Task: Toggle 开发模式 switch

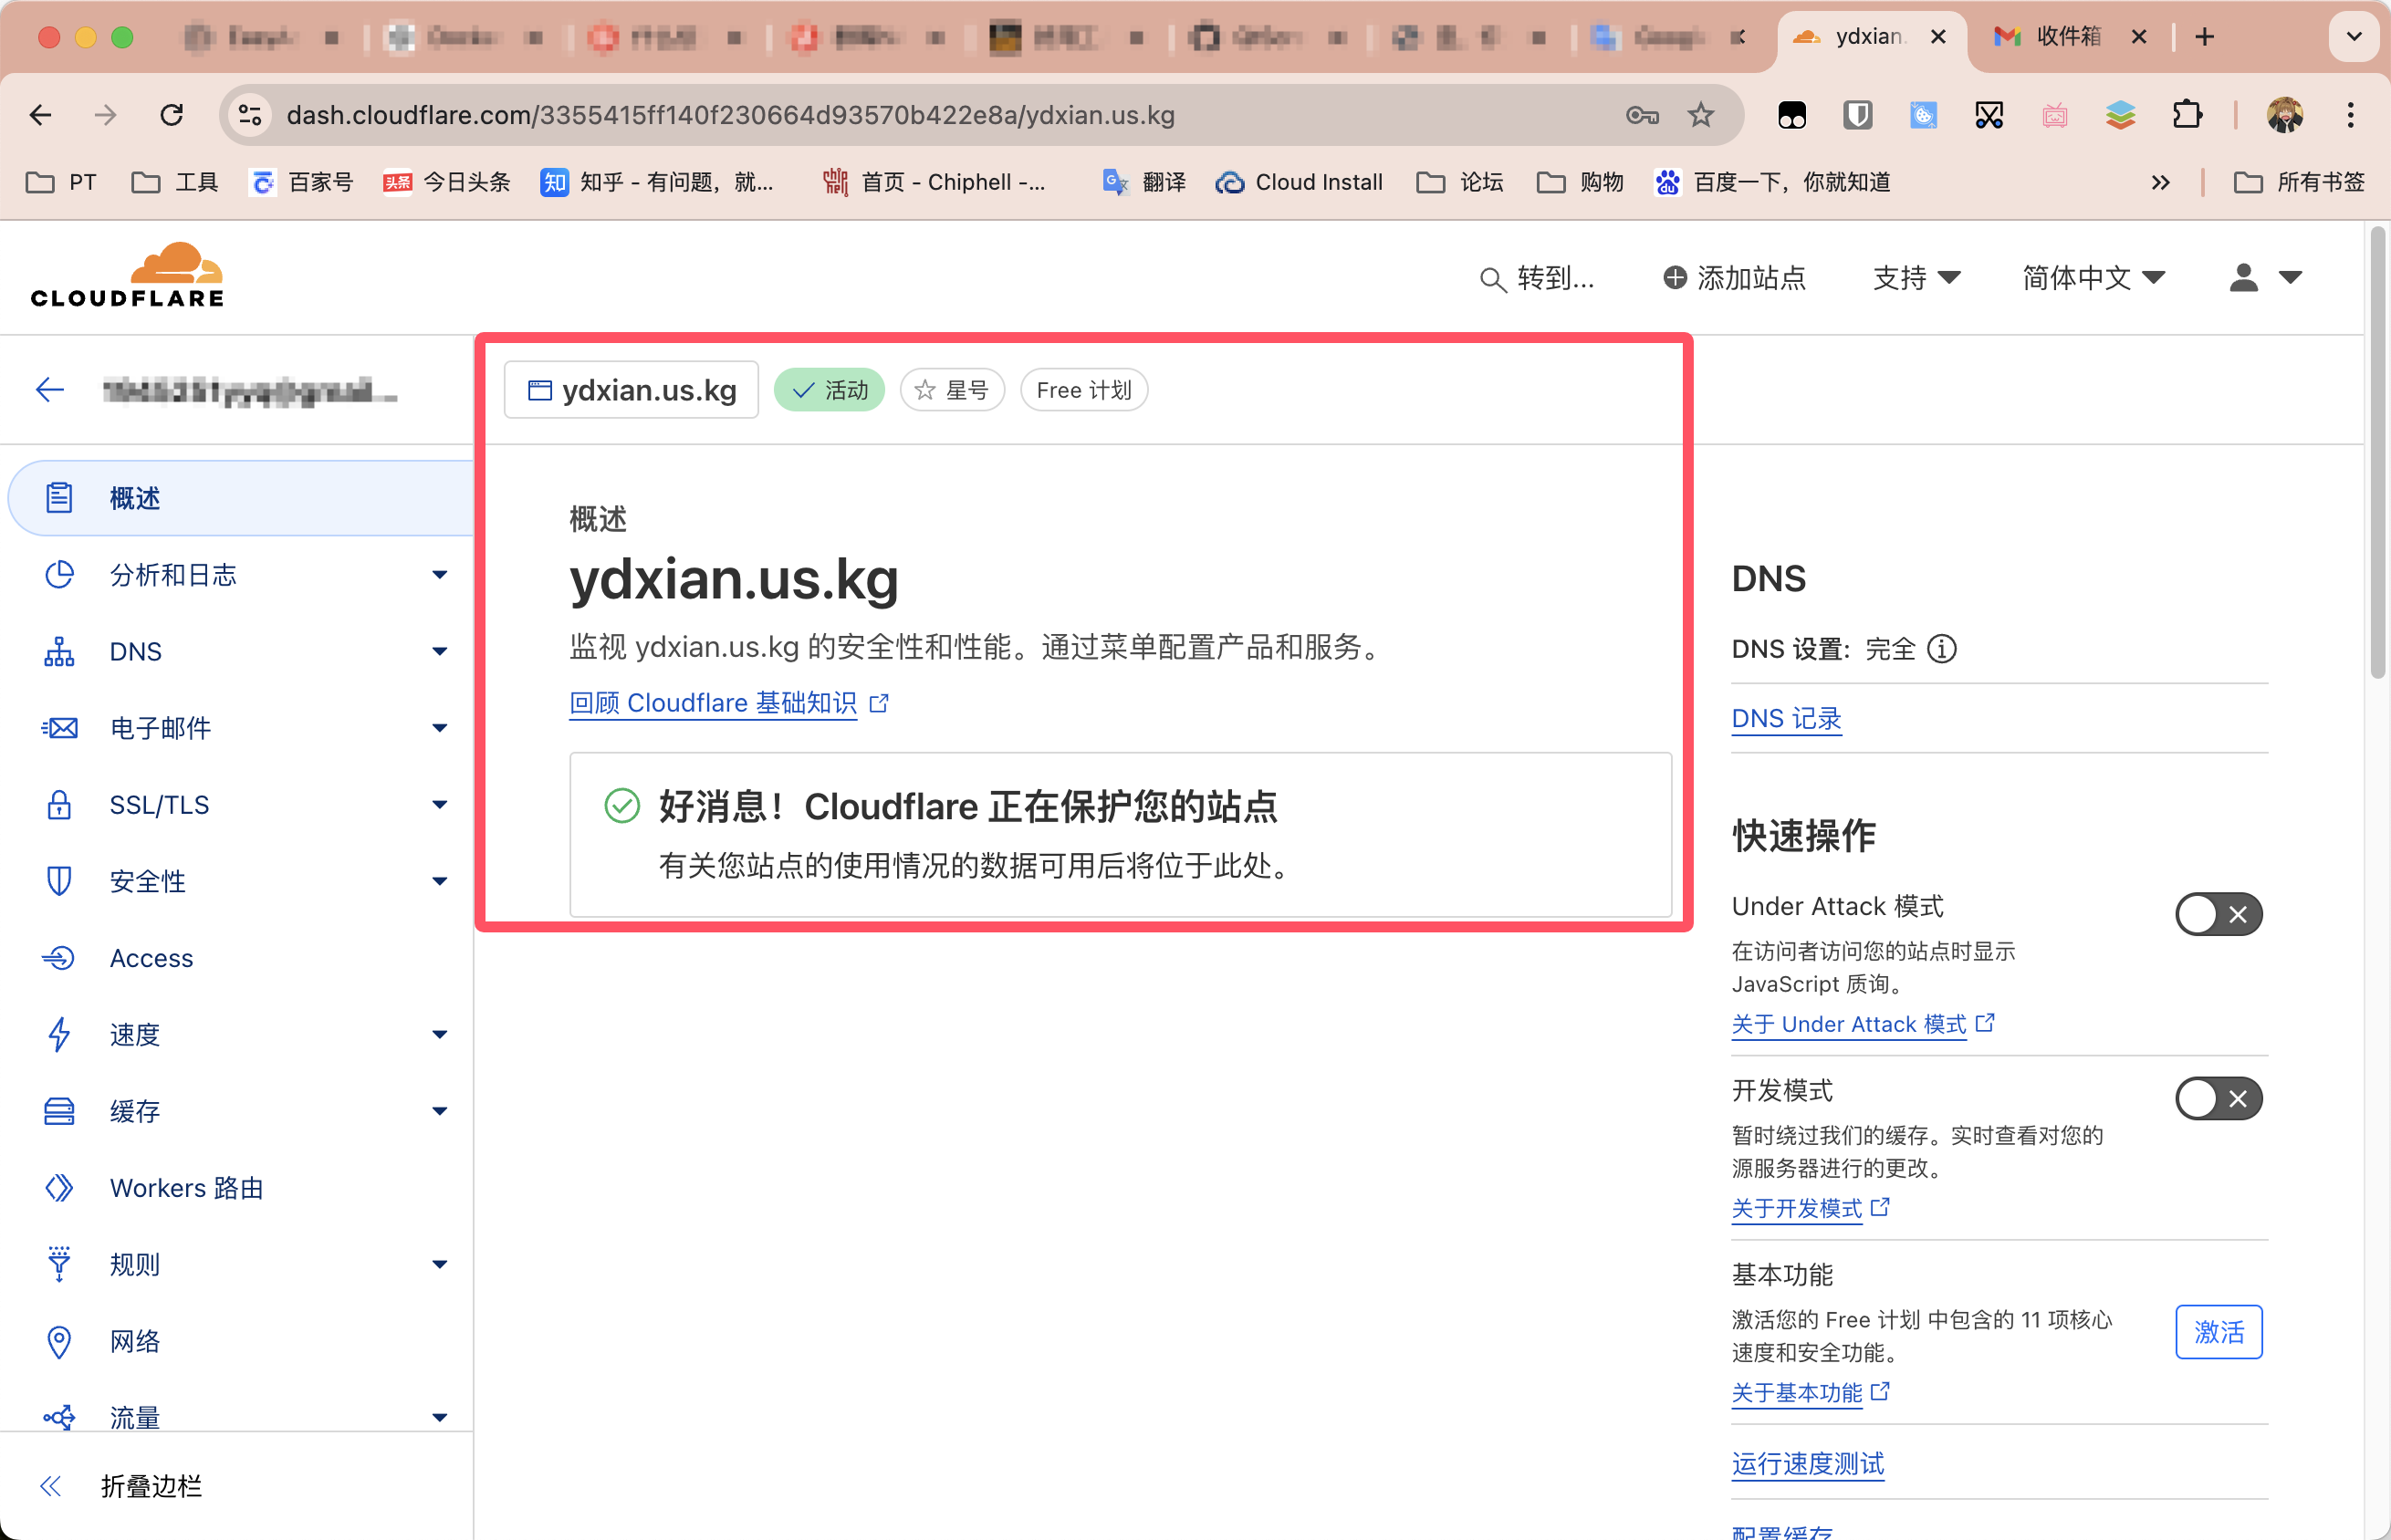Action: 2219,1100
